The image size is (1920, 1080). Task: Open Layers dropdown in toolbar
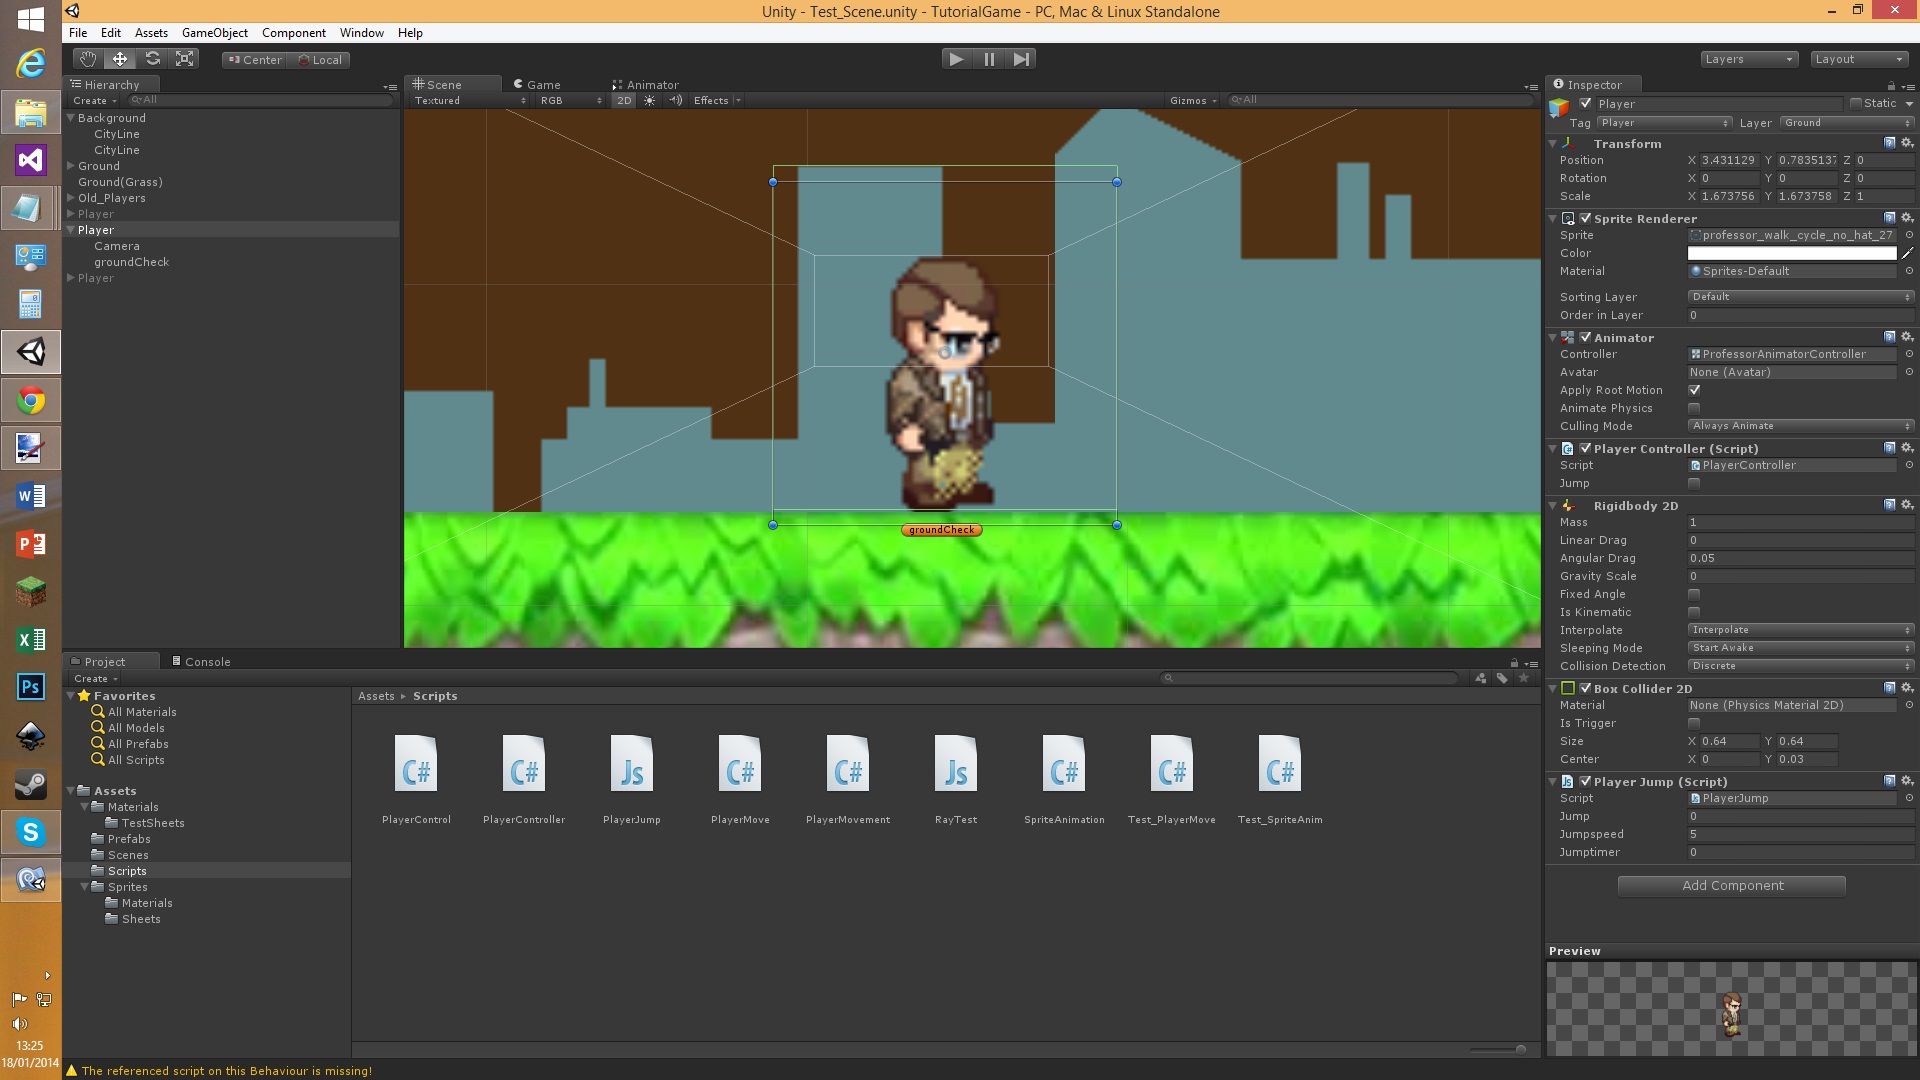pos(1749,59)
